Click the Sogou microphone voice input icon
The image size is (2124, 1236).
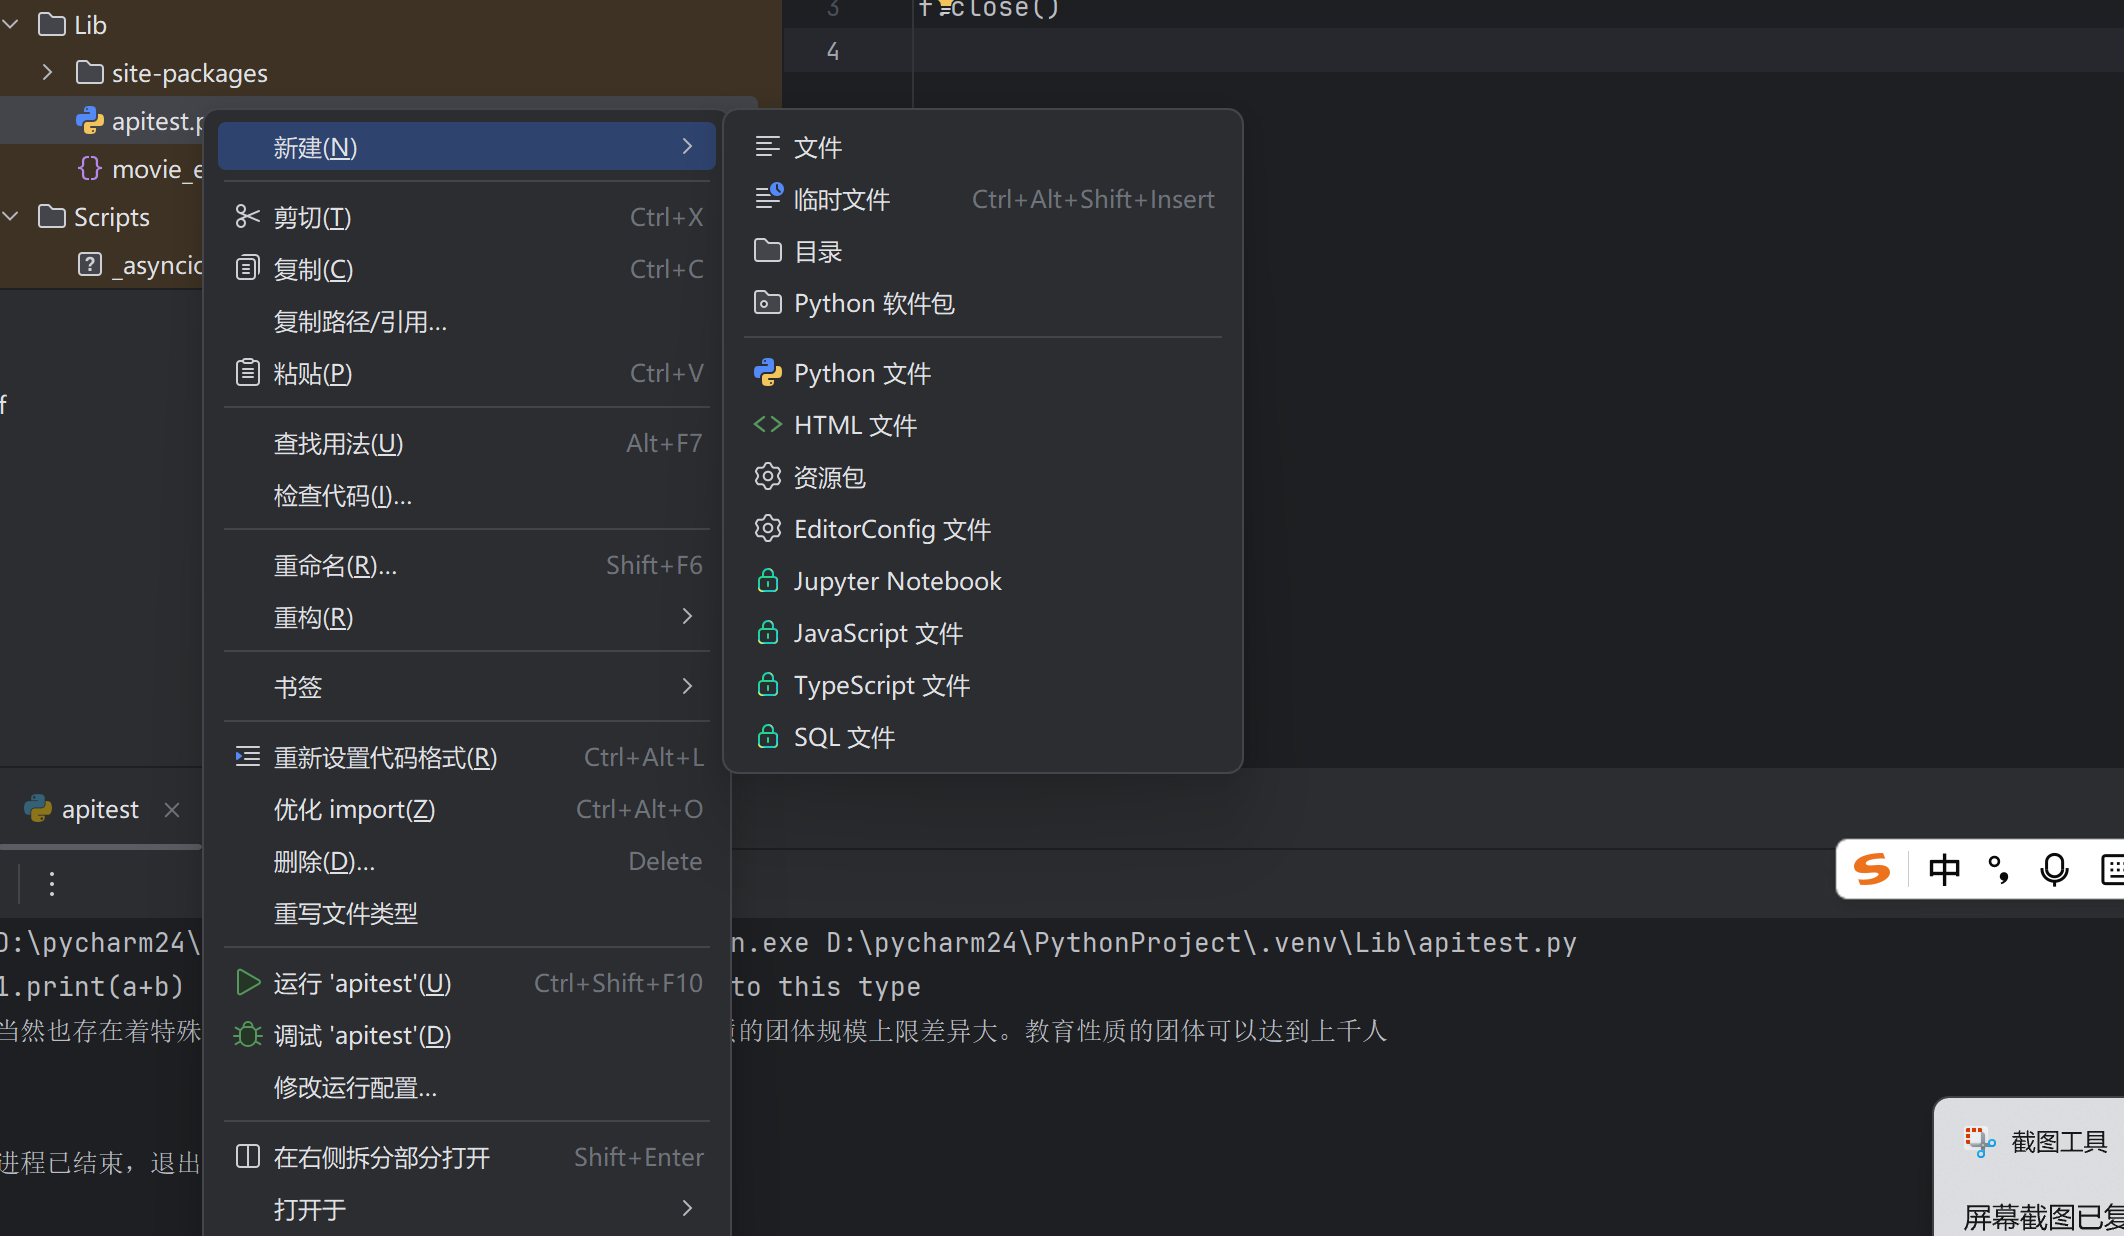[2054, 870]
